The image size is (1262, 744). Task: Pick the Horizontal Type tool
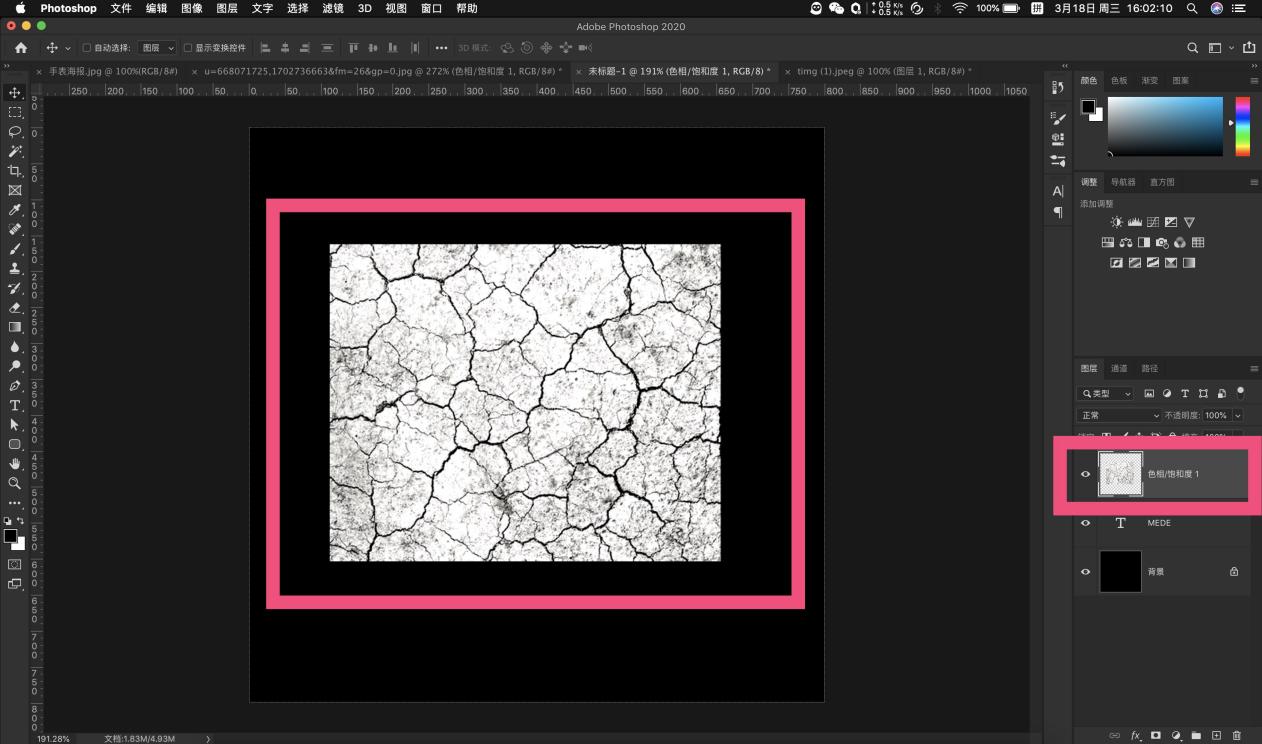pos(15,405)
